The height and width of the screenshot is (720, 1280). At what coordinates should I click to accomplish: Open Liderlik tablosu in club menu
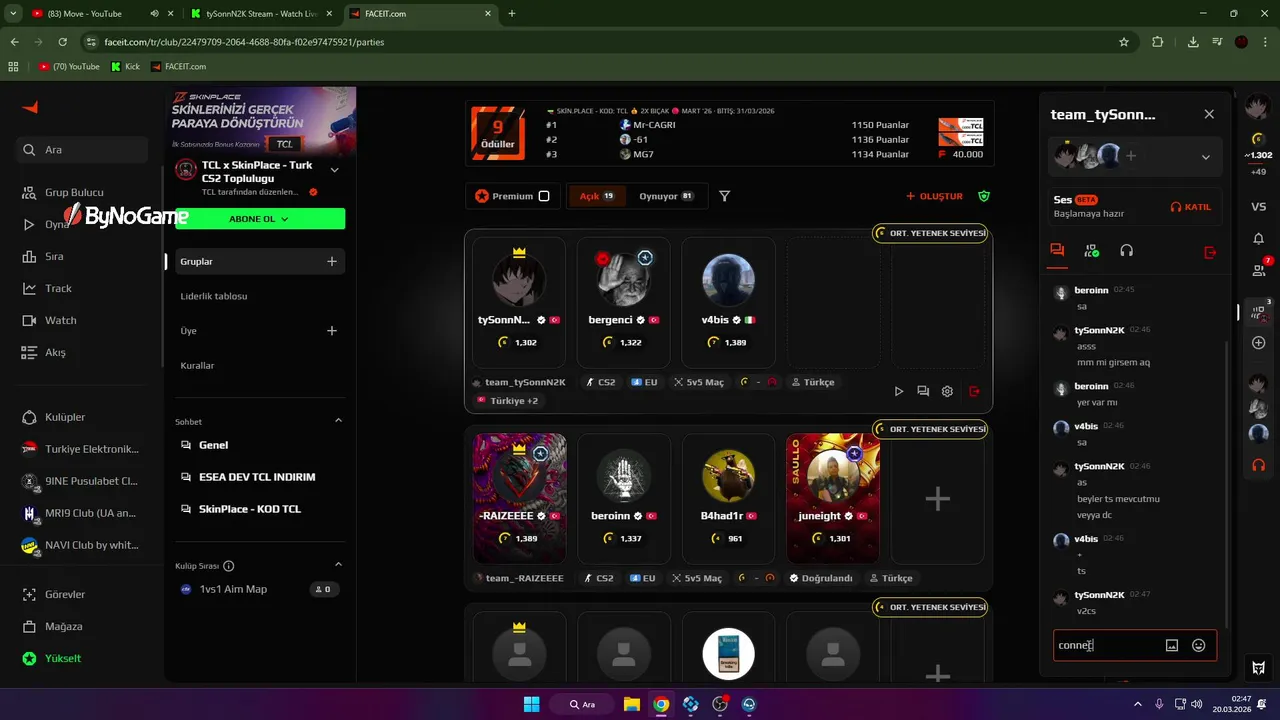point(214,296)
